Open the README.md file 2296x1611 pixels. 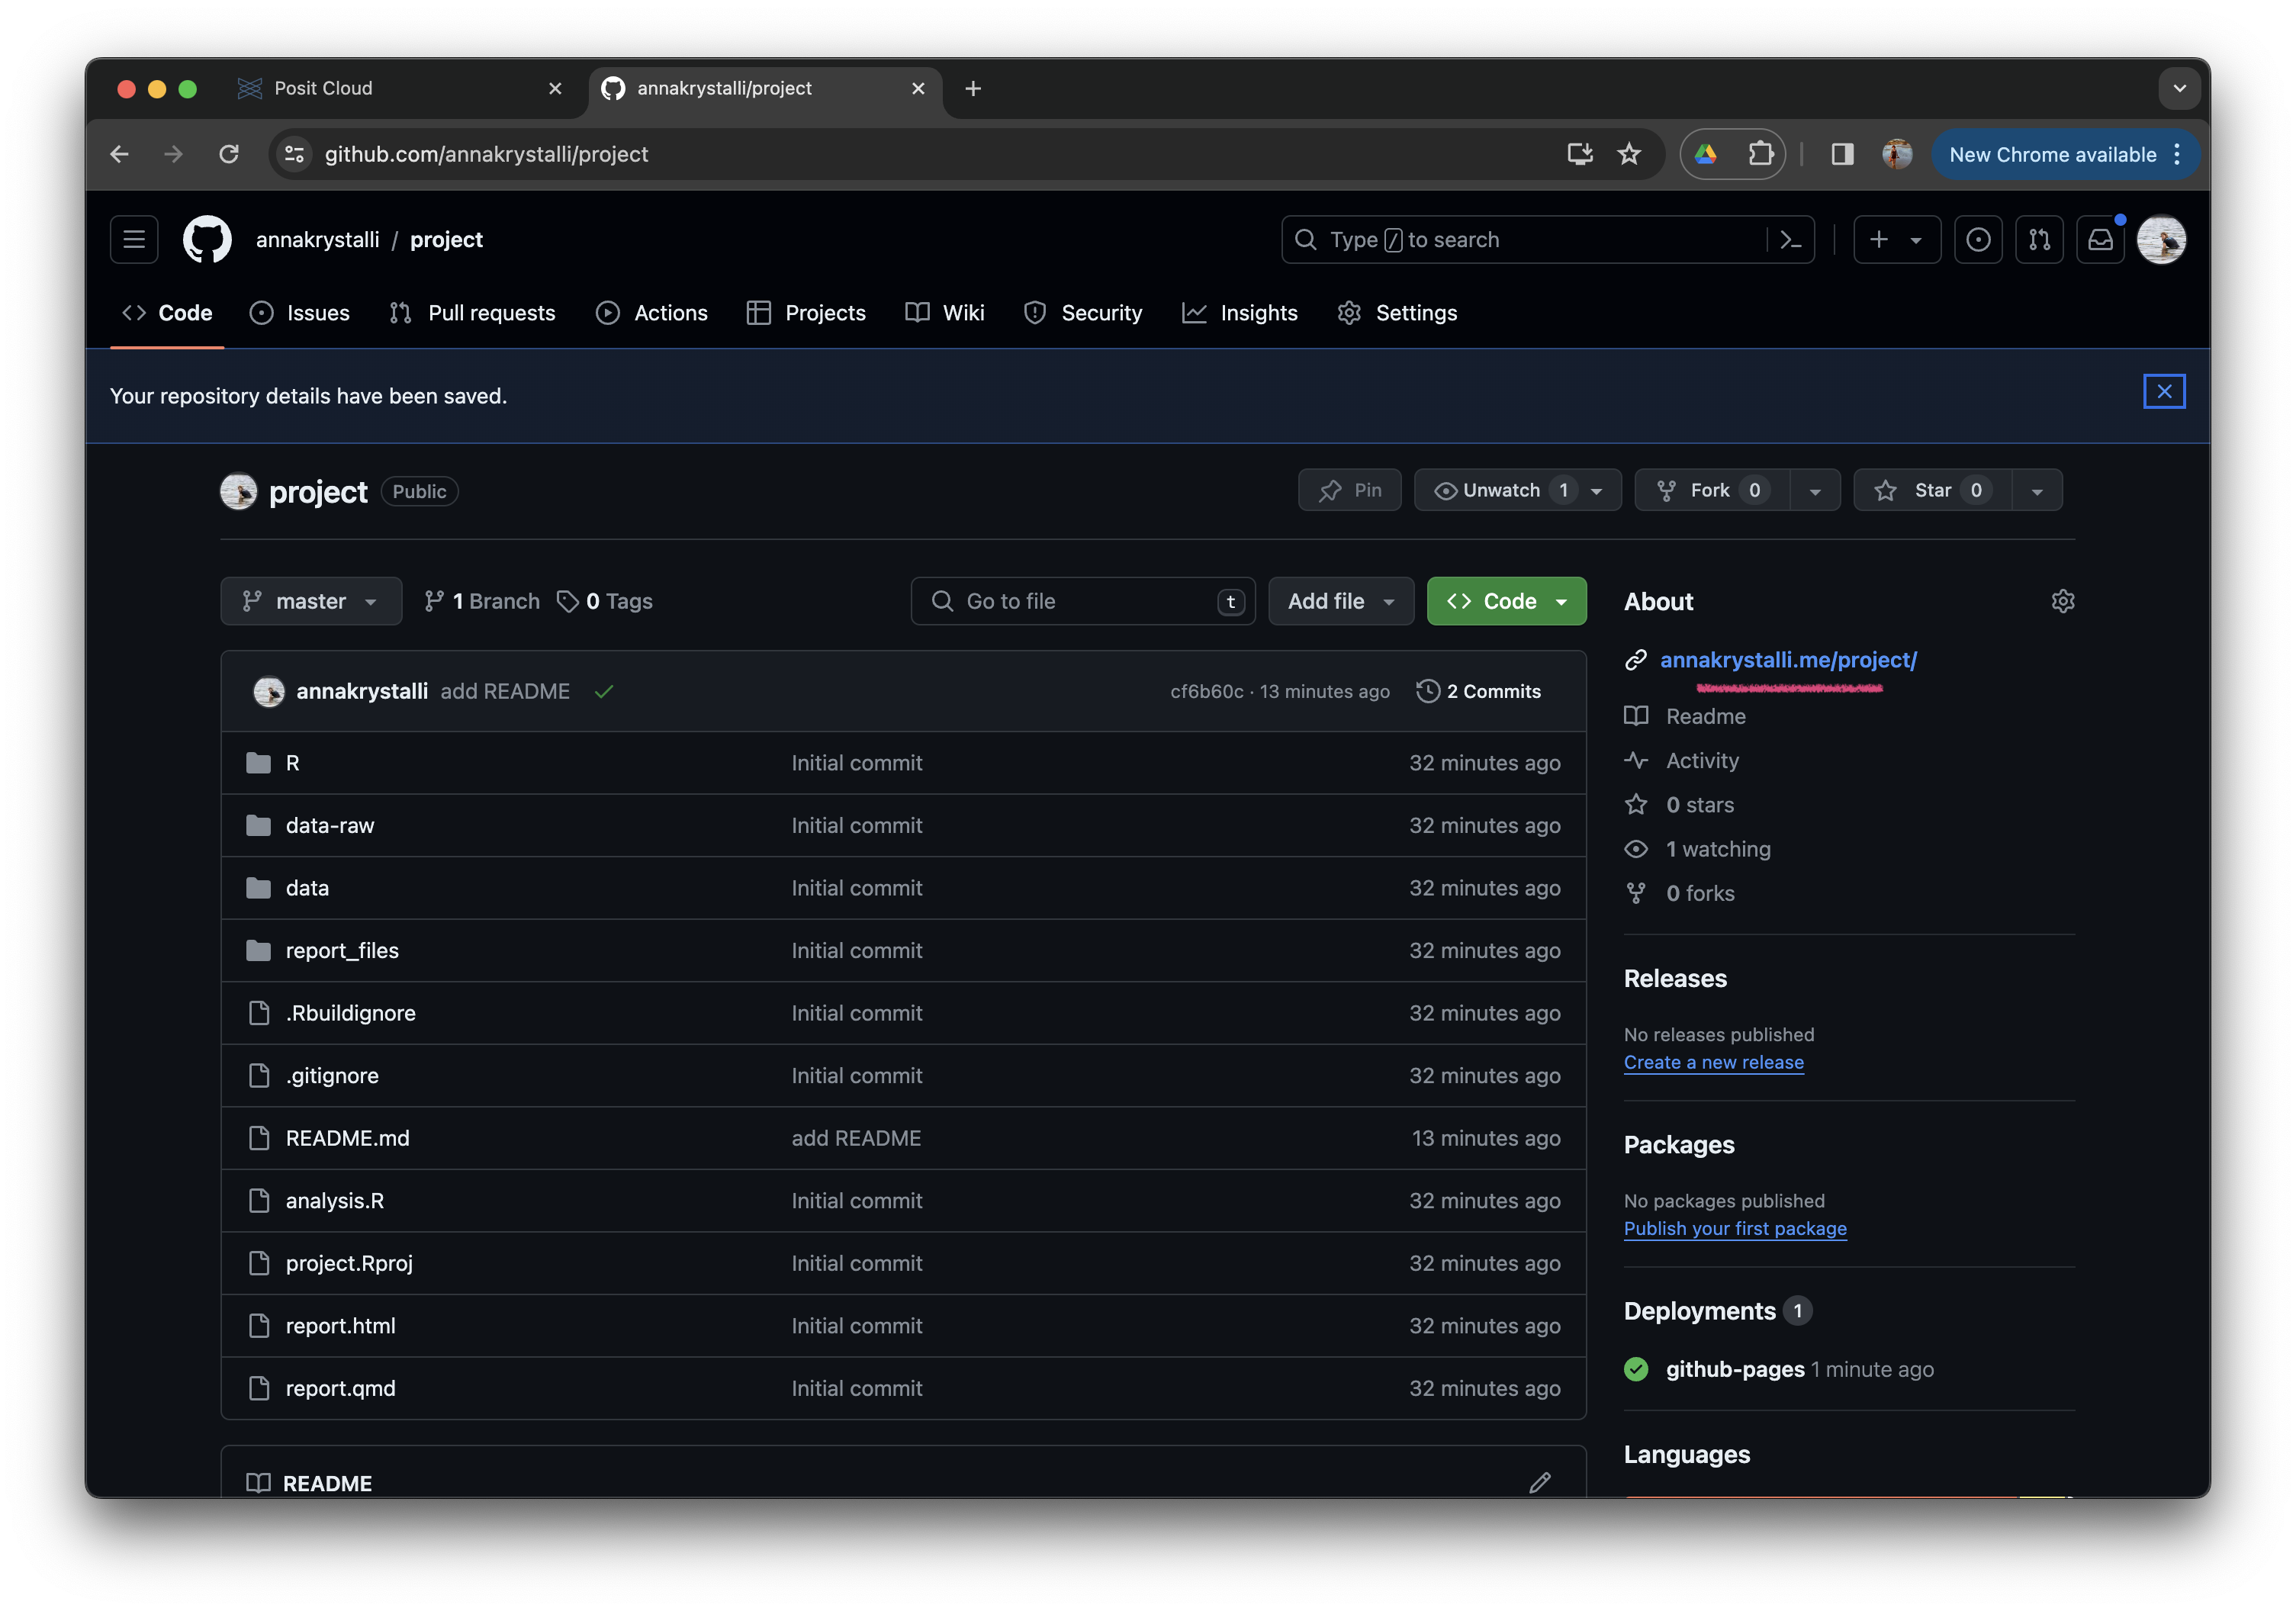348,1138
